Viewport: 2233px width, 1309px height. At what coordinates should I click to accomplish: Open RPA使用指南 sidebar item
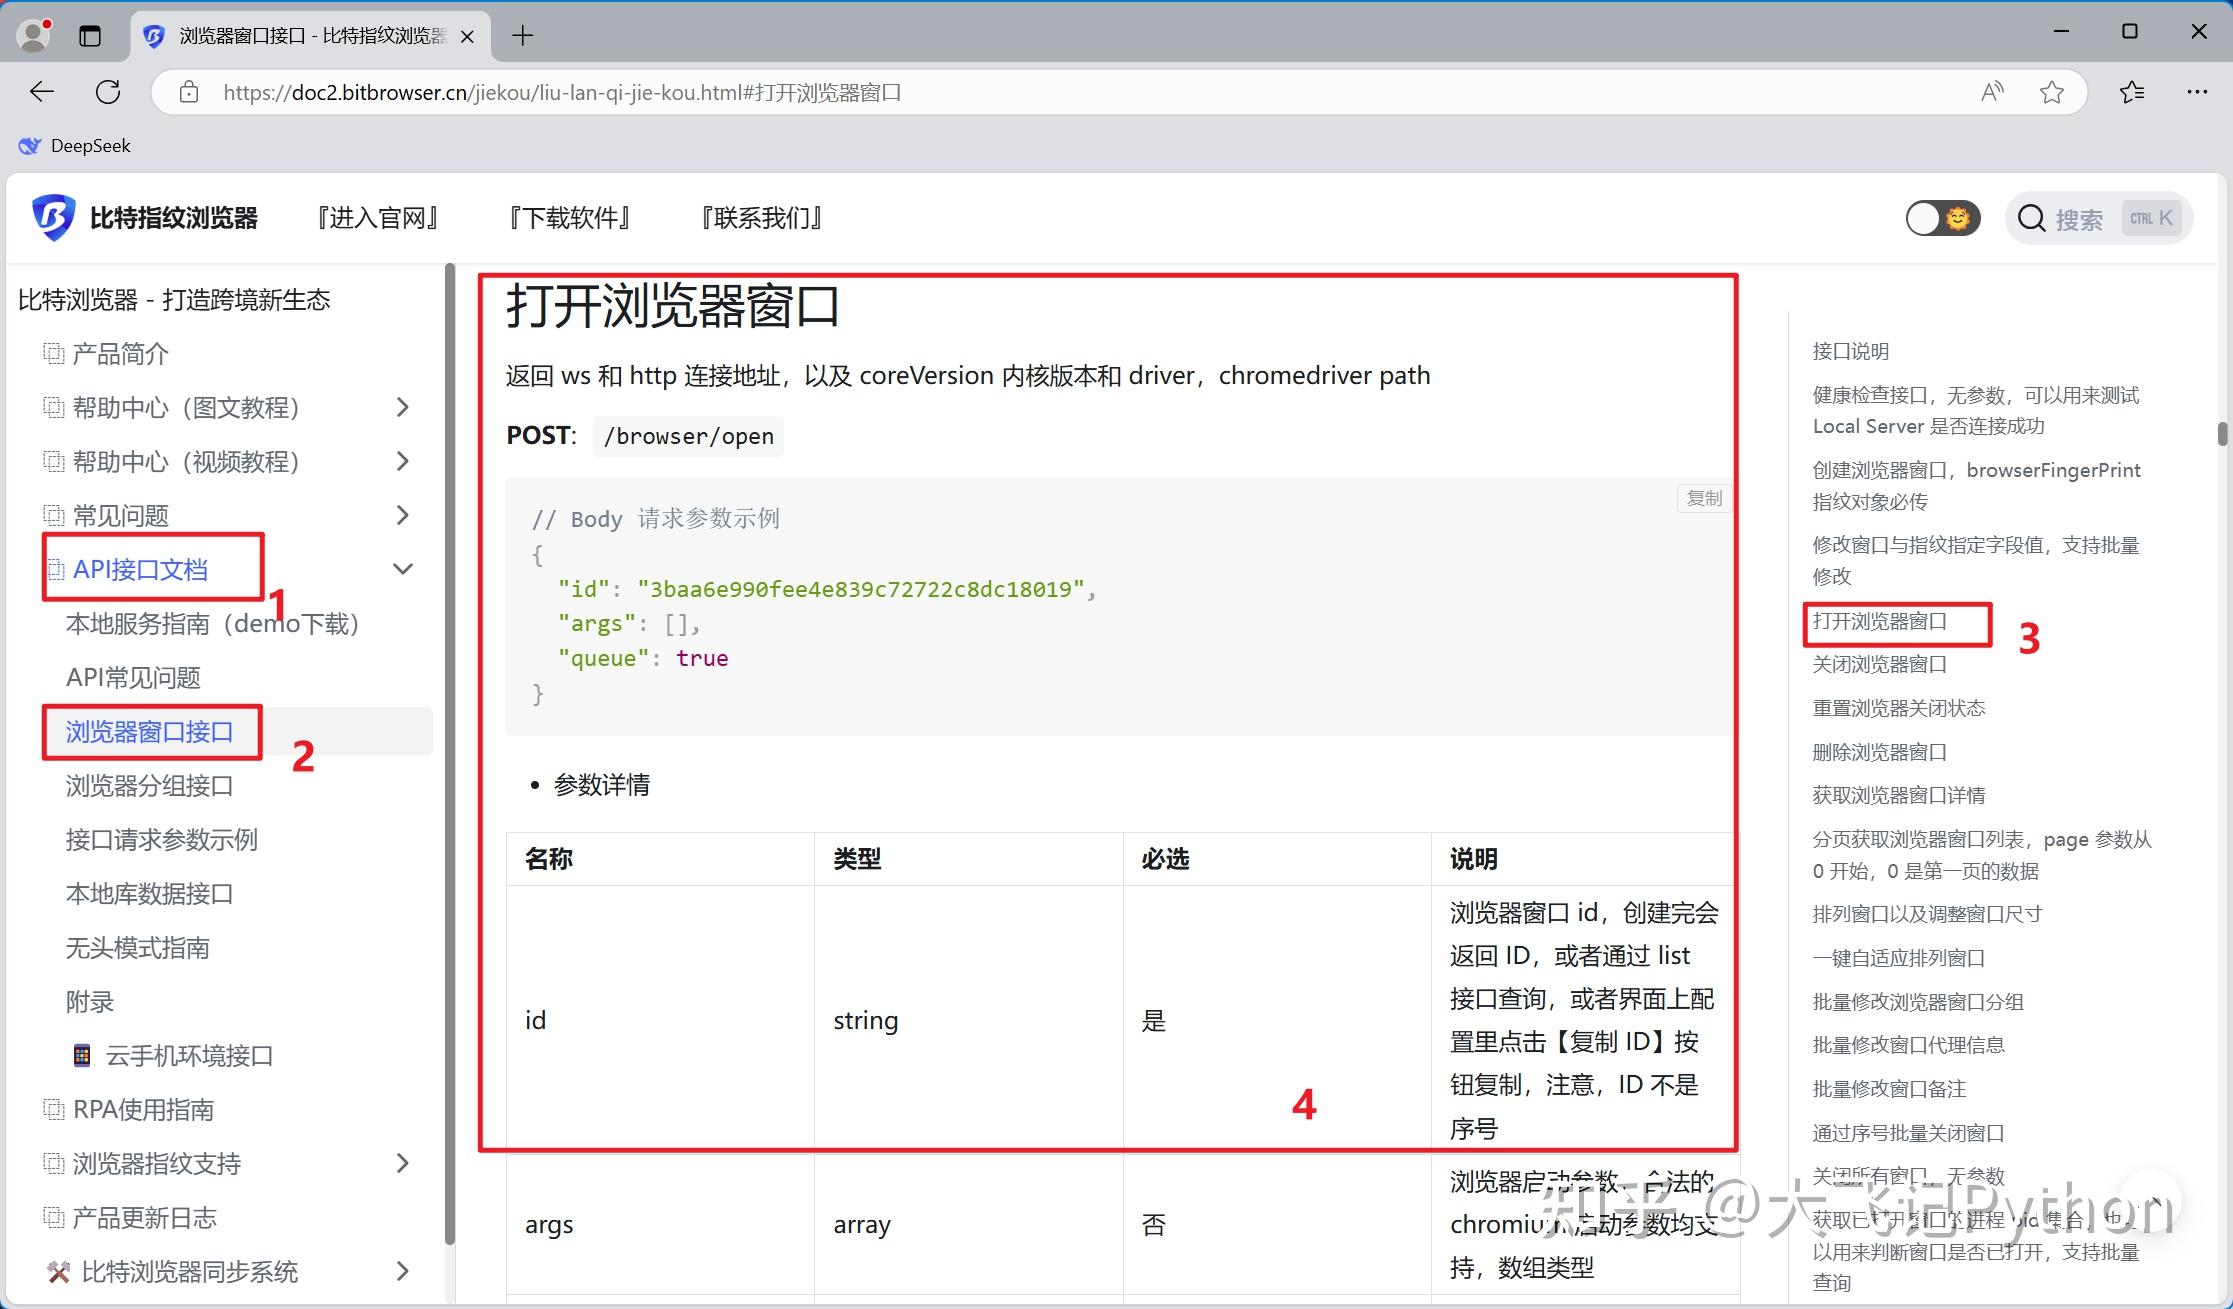(143, 1110)
